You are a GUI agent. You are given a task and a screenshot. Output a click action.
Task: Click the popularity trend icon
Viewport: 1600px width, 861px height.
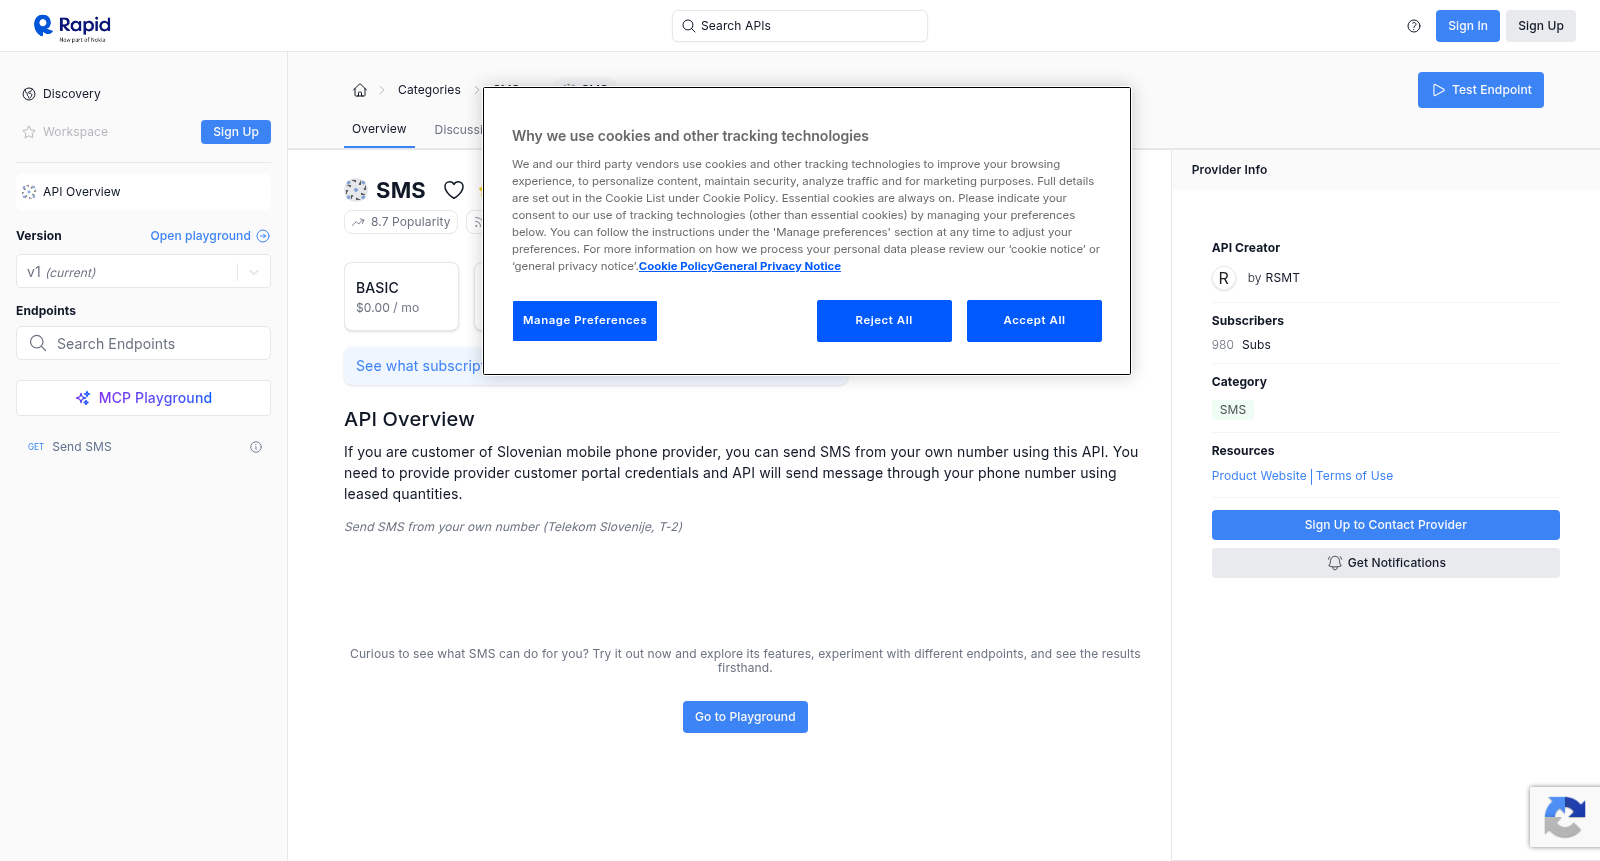(x=359, y=222)
